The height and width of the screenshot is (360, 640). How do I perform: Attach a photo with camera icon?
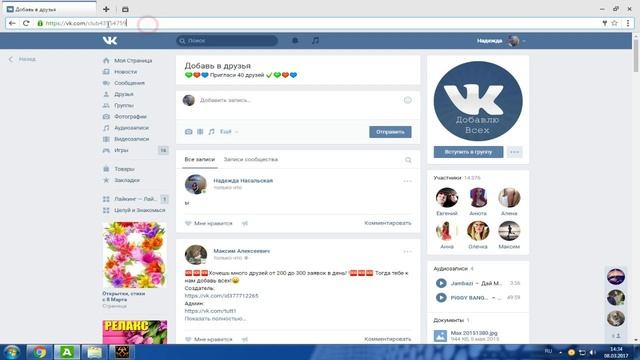tap(188, 132)
